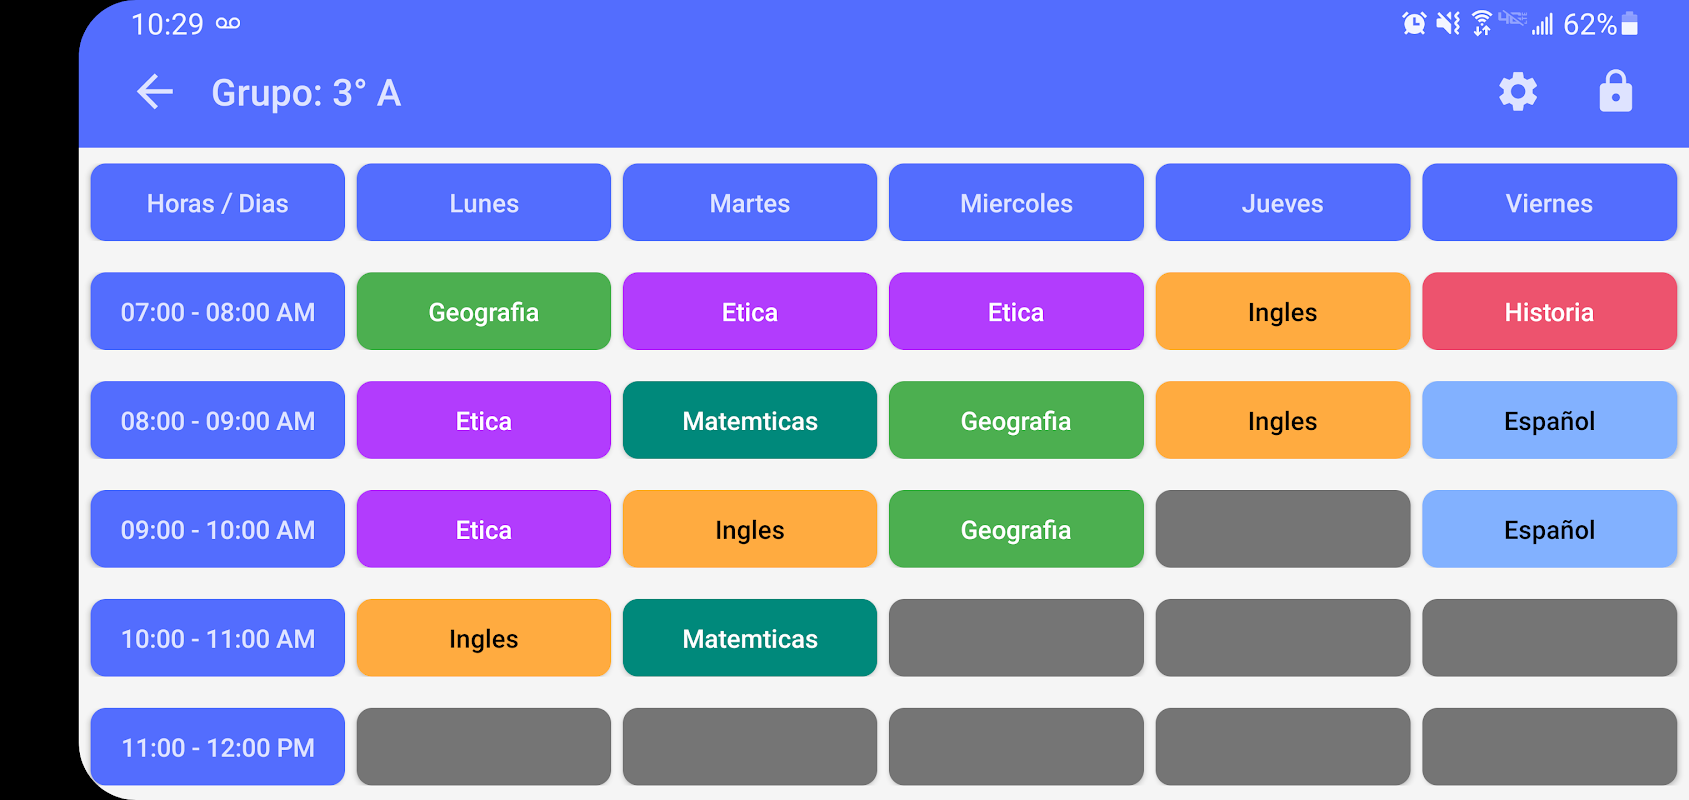Tap empty Miercoles cell at 10:00
The width and height of the screenshot is (1689, 800).
coord(1015,639)
